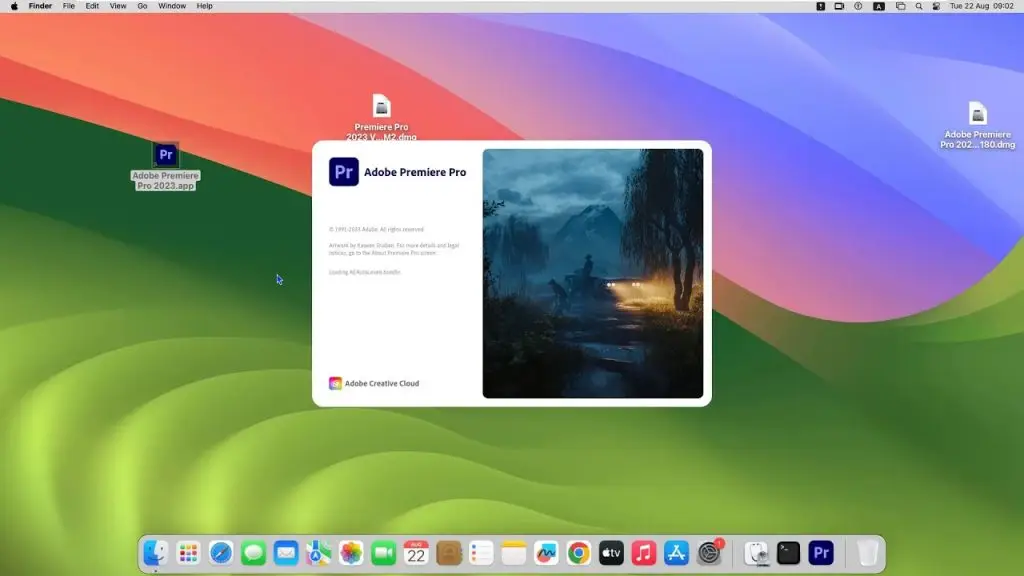
Task: Open the View menu
Action: click(x=118, y=6)
